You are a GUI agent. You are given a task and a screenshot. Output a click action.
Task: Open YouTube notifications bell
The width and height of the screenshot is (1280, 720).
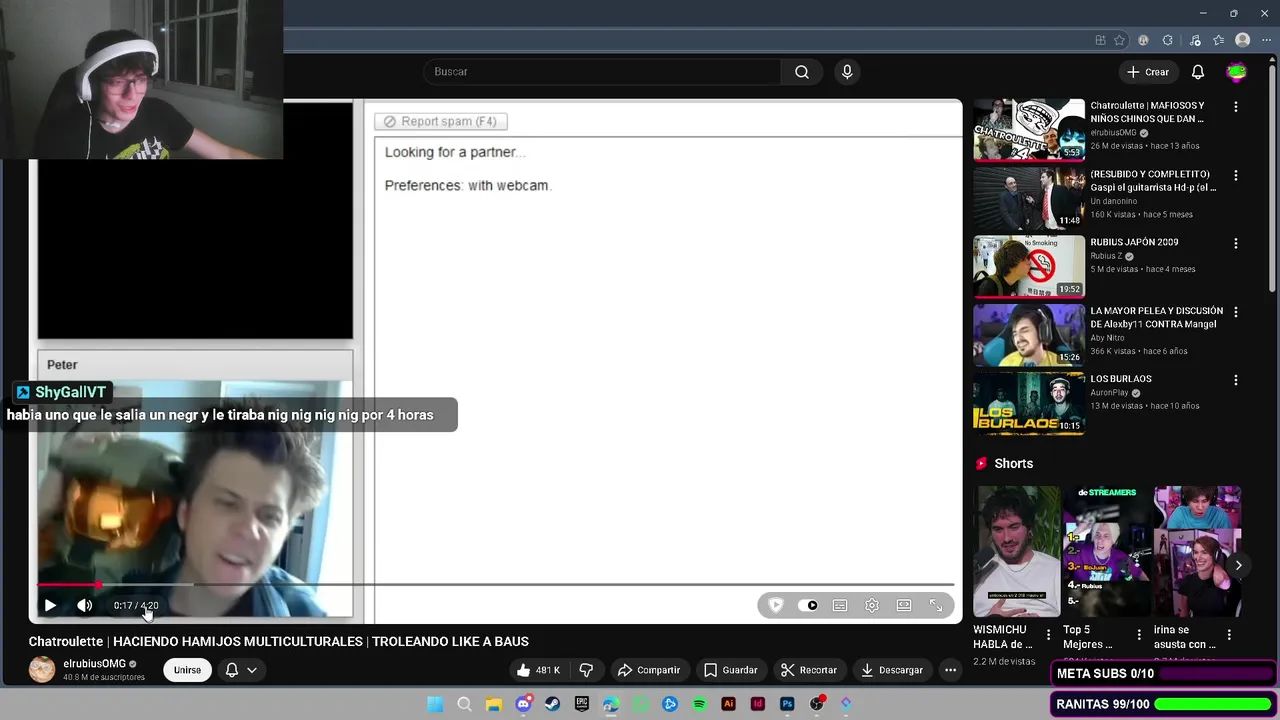pos(1198,72)
